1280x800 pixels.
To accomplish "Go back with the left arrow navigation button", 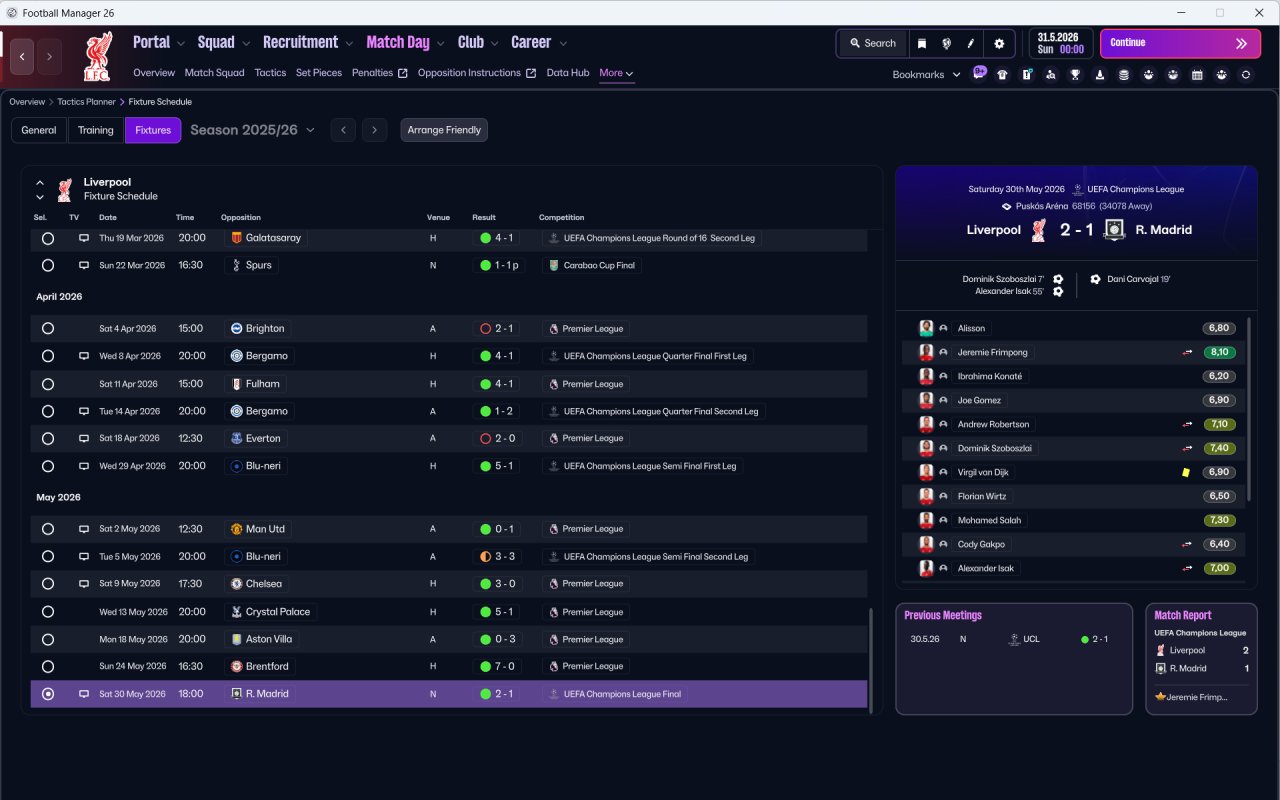I will (22, 57).
